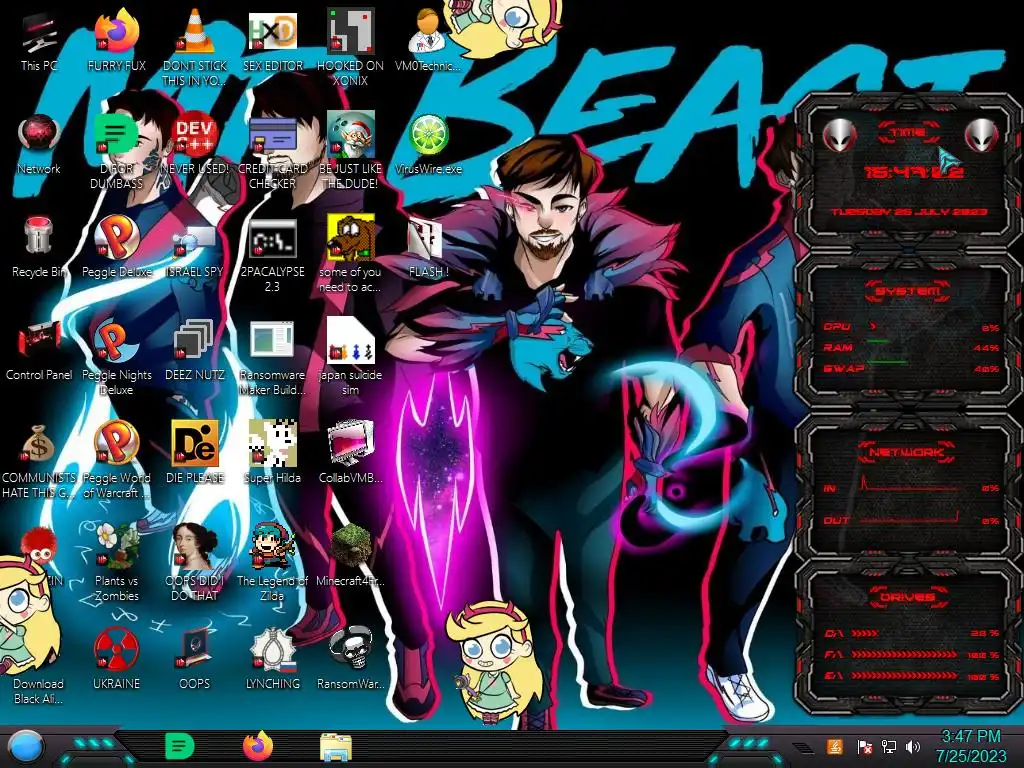1024x768 pixels.
Task: Click the widget date TUESDAY 25 JULY 2023
Action: tap(908, 212)
